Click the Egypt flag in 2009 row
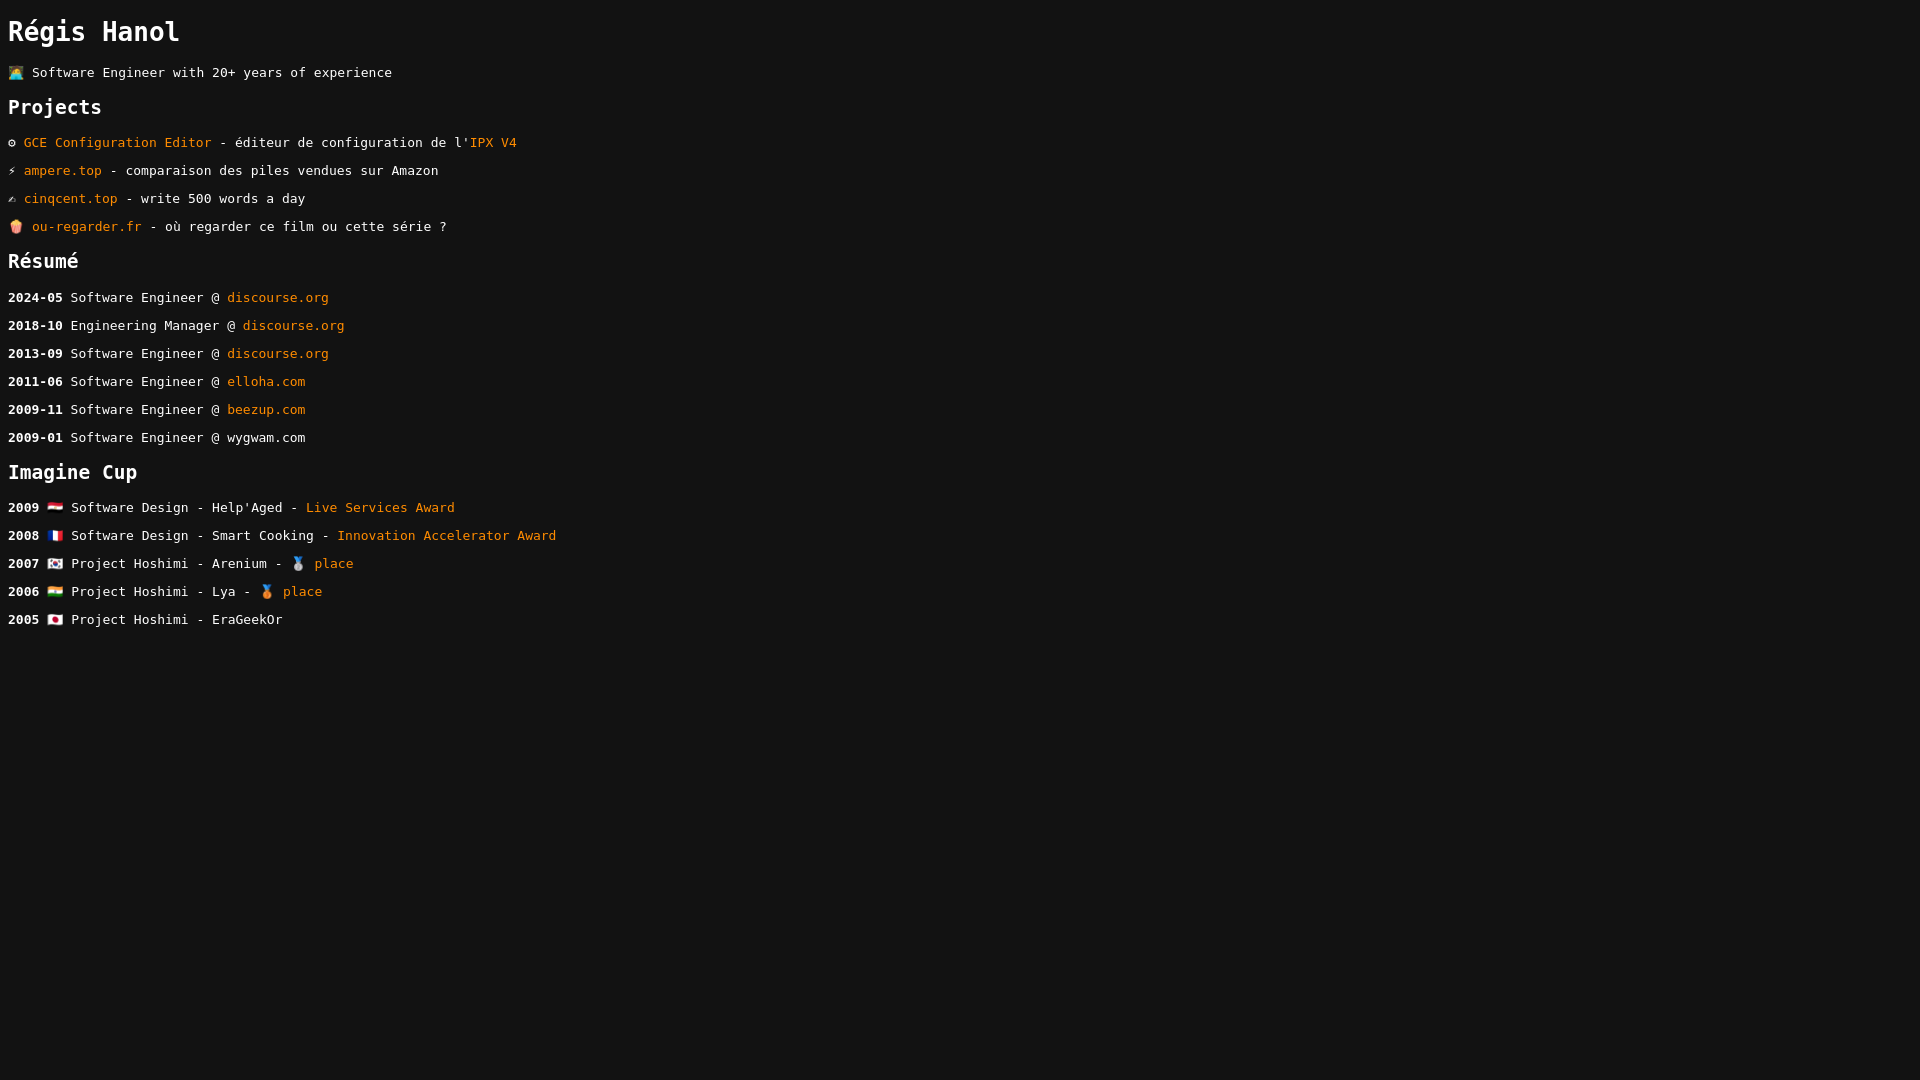Image resolution: width=1920 pixels, height=1080 pixels. pos(55,508)
